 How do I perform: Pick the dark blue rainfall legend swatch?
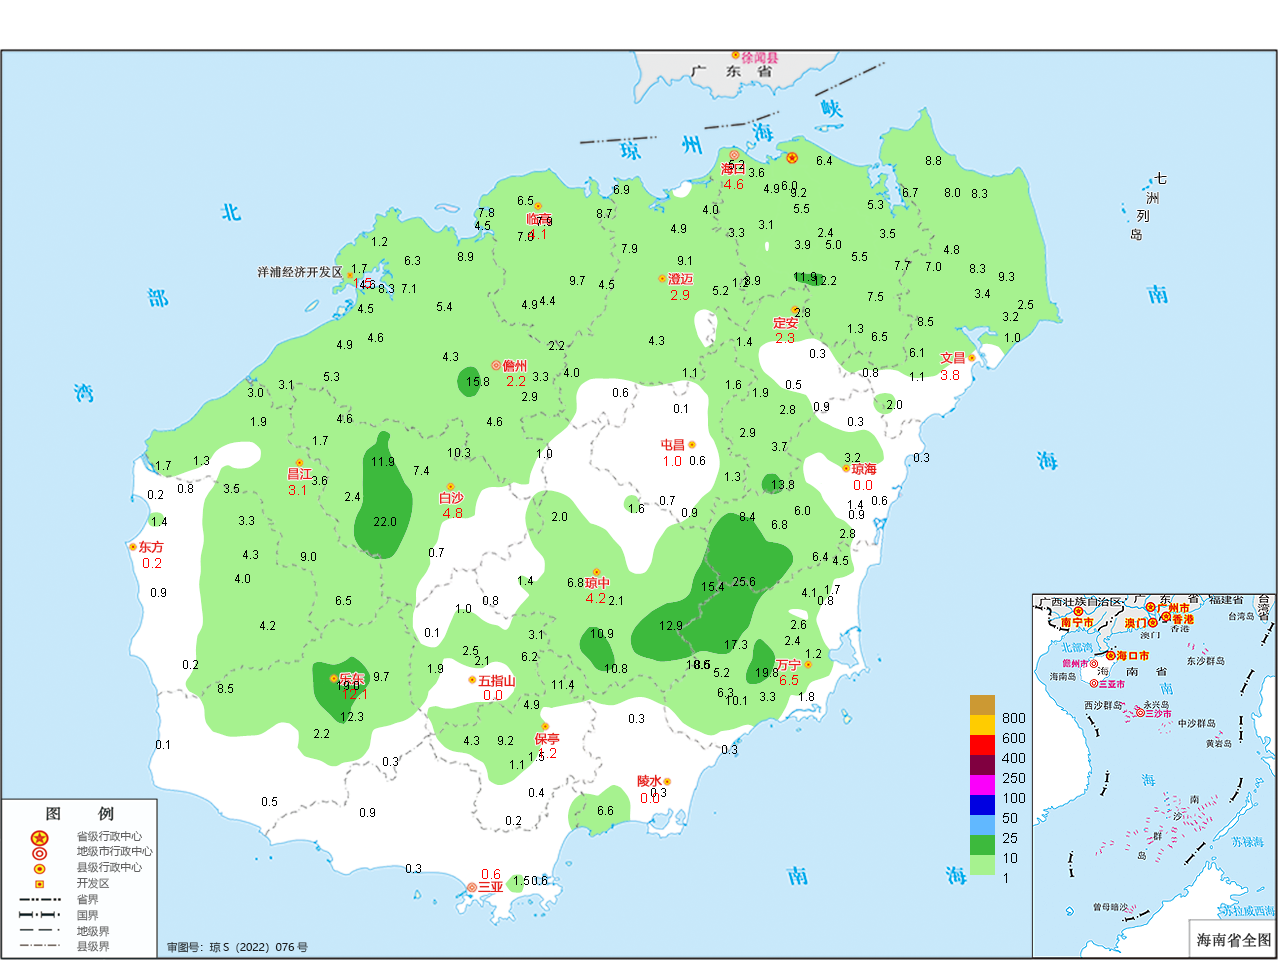pos(982,805)
